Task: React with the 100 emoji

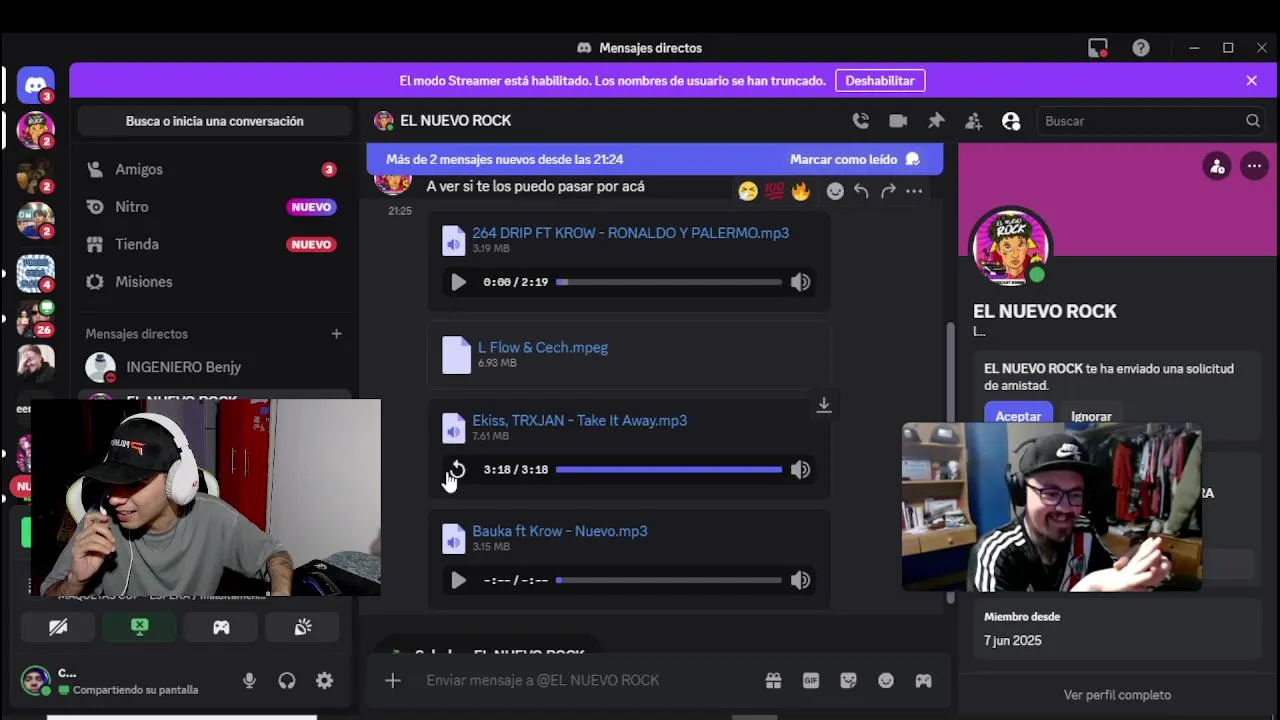Action: pos(774,191)
